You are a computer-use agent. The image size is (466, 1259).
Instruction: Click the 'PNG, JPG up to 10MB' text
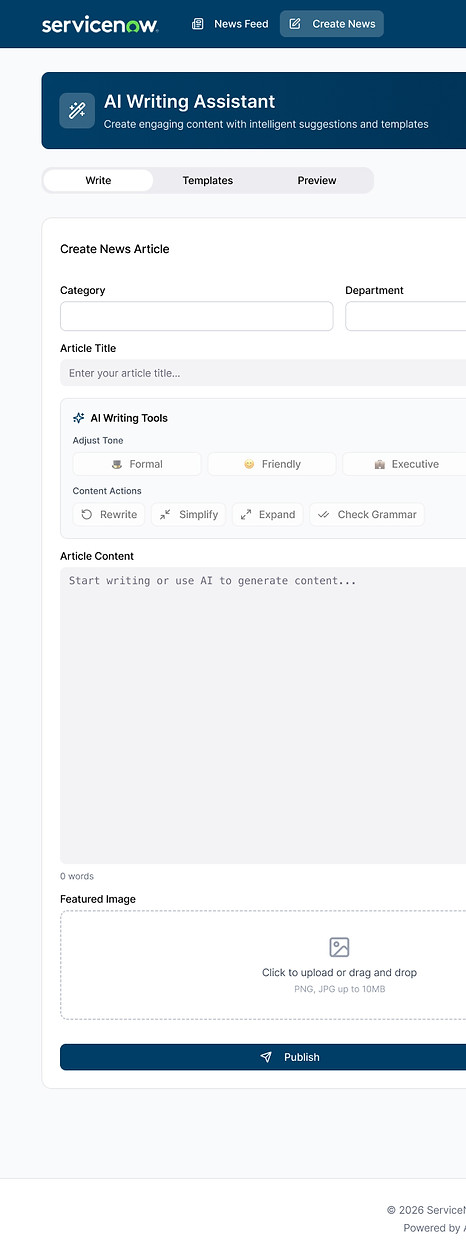point(339,989)
